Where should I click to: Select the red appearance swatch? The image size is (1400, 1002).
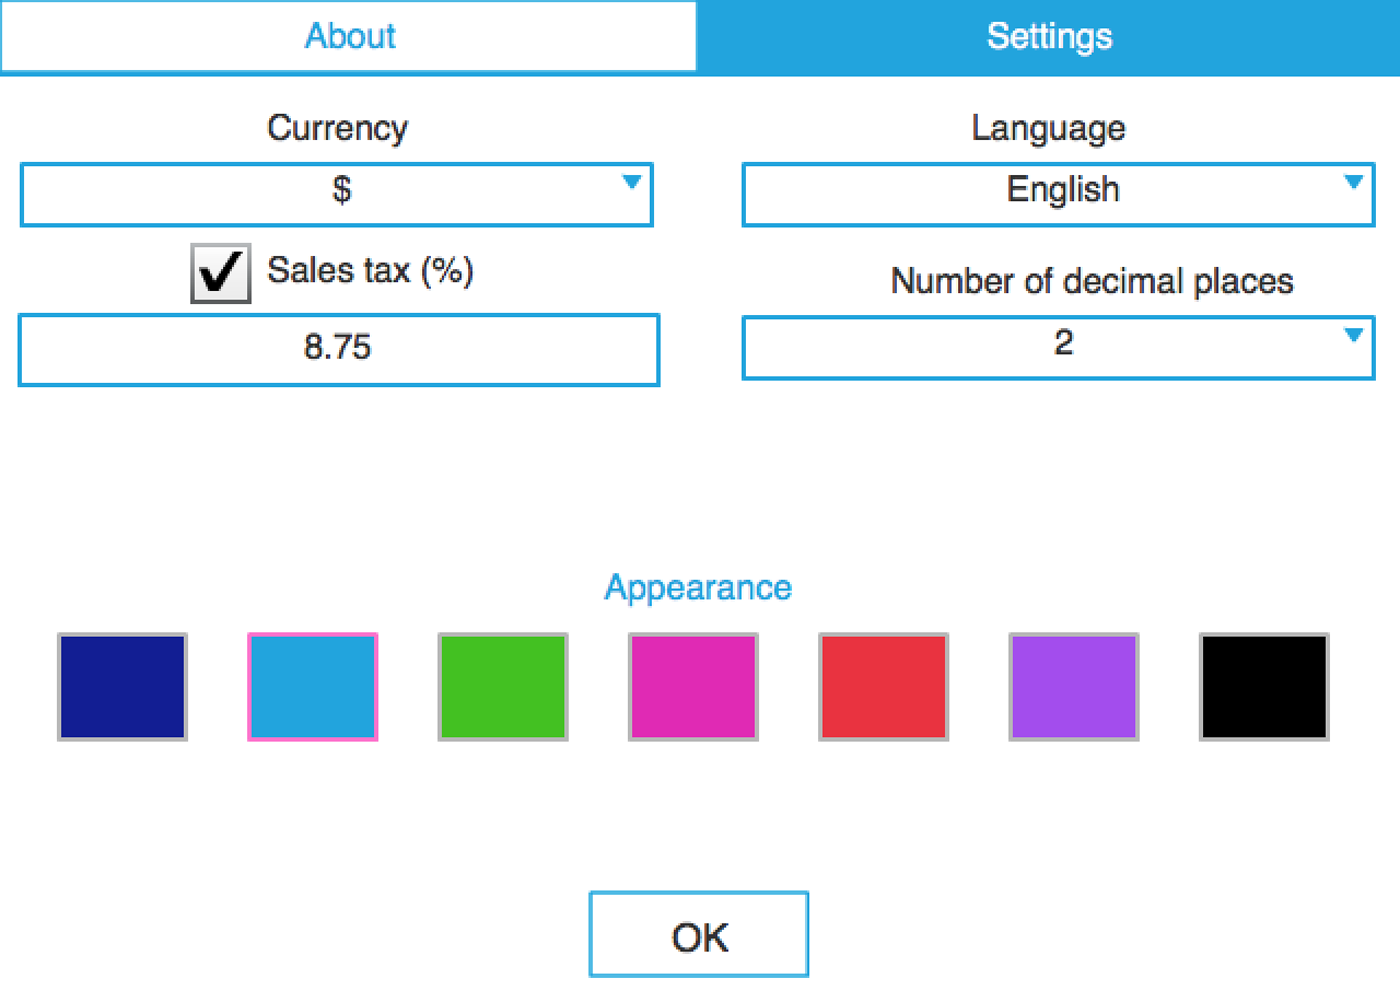pos(883,686)
